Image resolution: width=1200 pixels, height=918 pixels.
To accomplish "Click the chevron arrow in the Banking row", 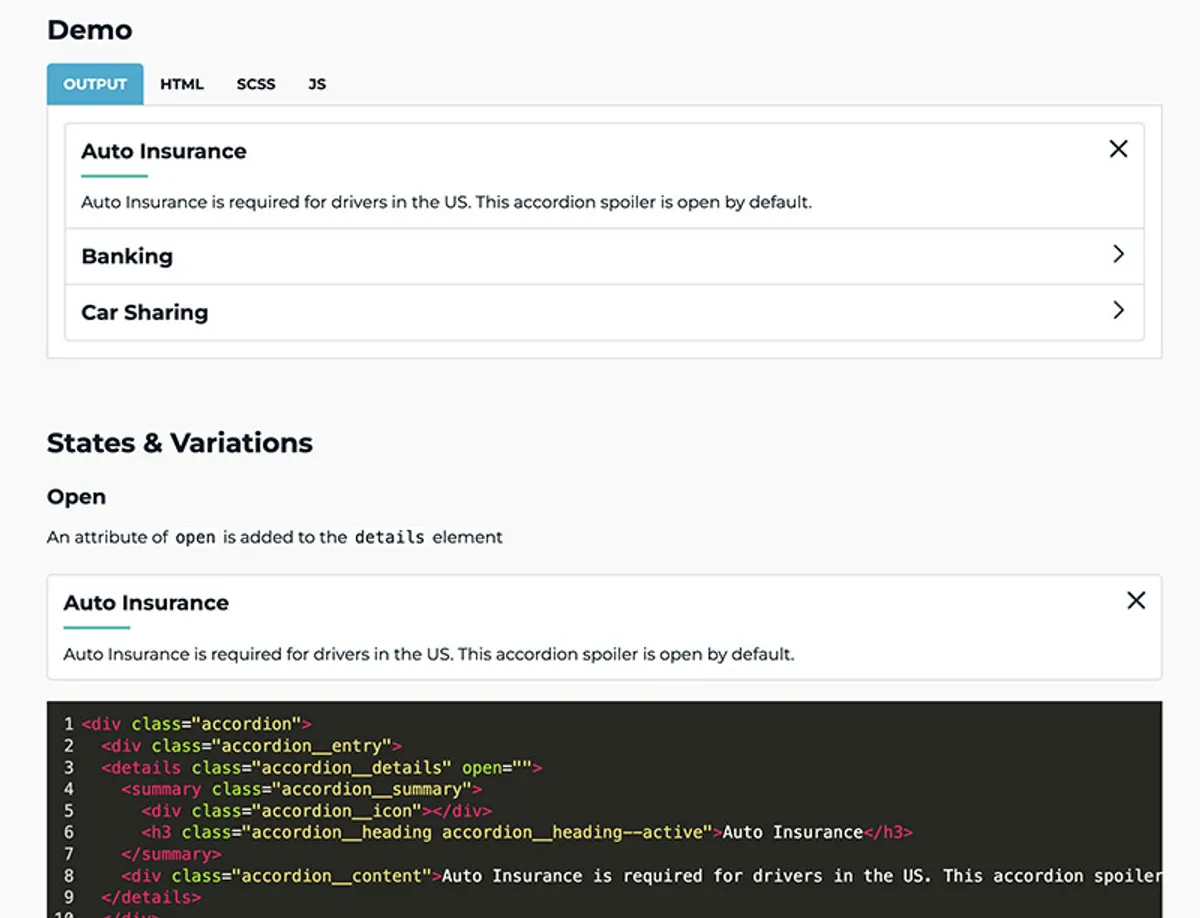I will [1118, 254].
